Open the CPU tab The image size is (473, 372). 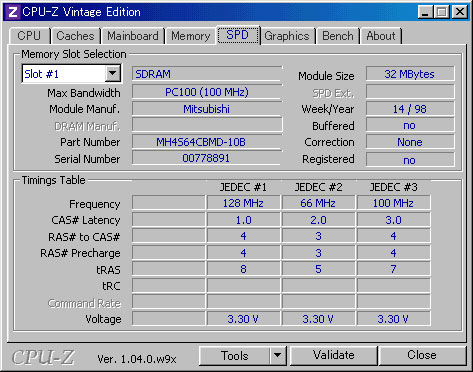(x=30, y=36)
